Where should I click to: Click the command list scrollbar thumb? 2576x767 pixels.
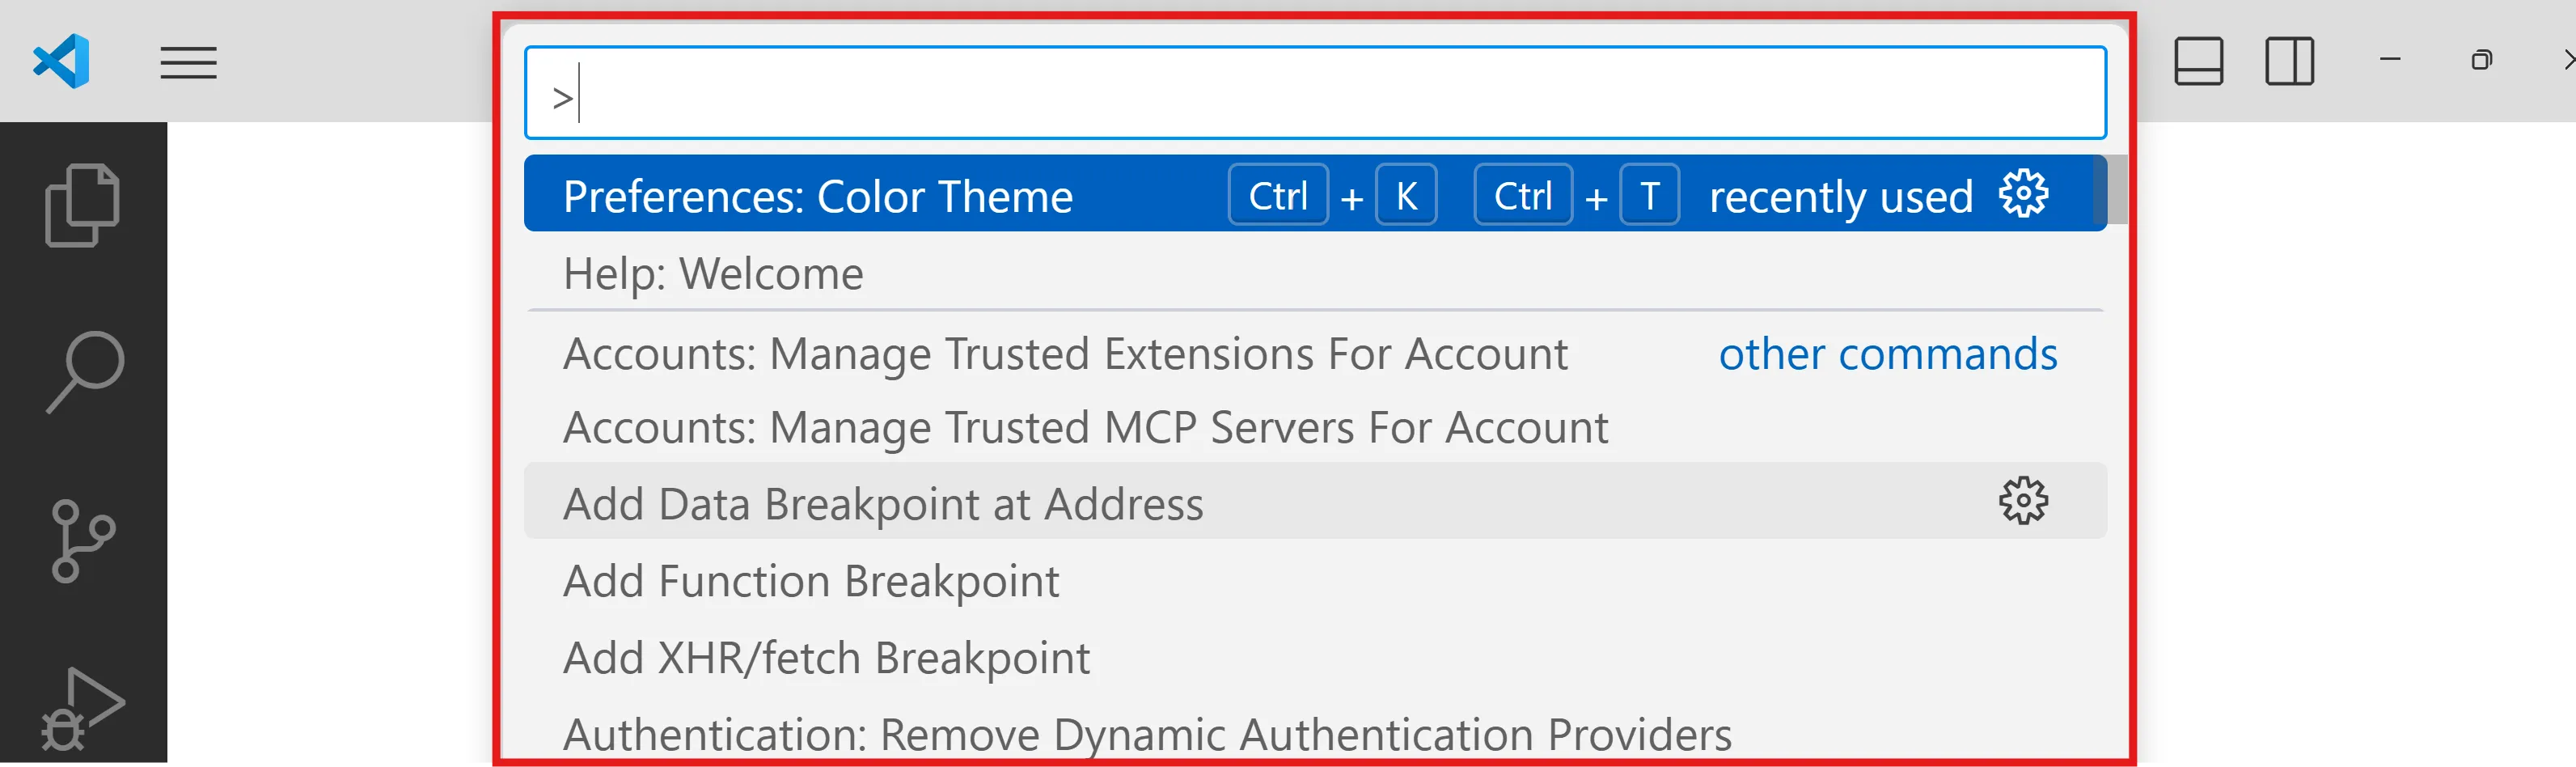click(2116, 190)
